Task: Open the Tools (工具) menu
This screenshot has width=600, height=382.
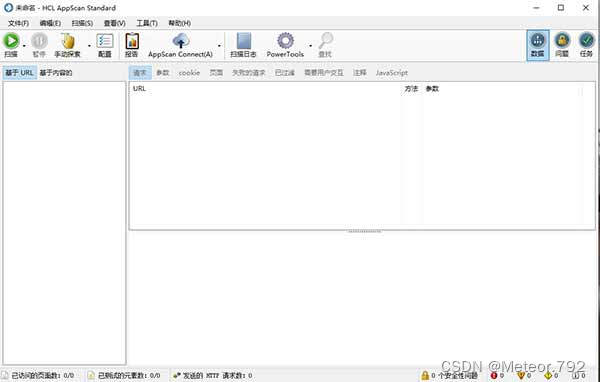Action: 147,23
